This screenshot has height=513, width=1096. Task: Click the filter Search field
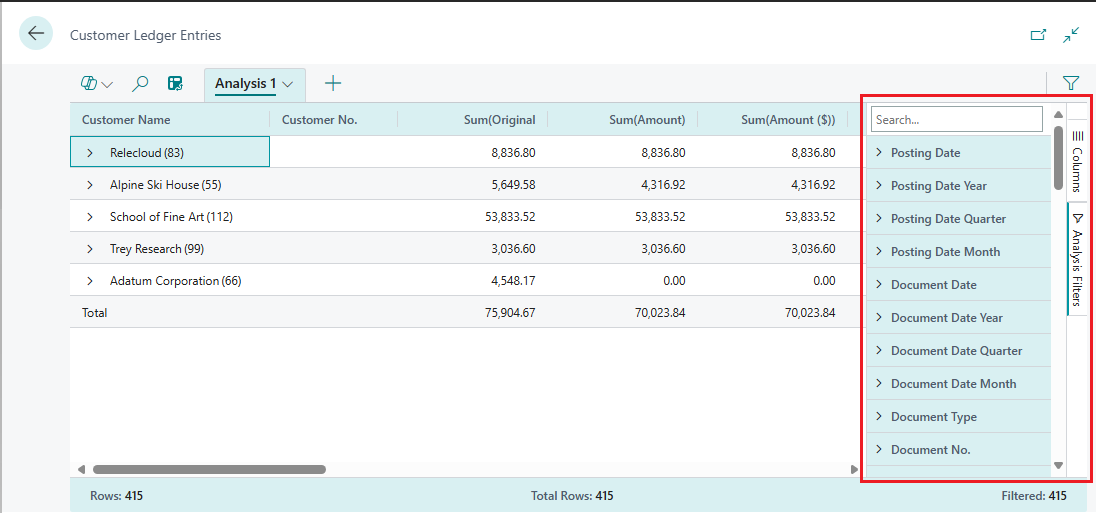956,120
